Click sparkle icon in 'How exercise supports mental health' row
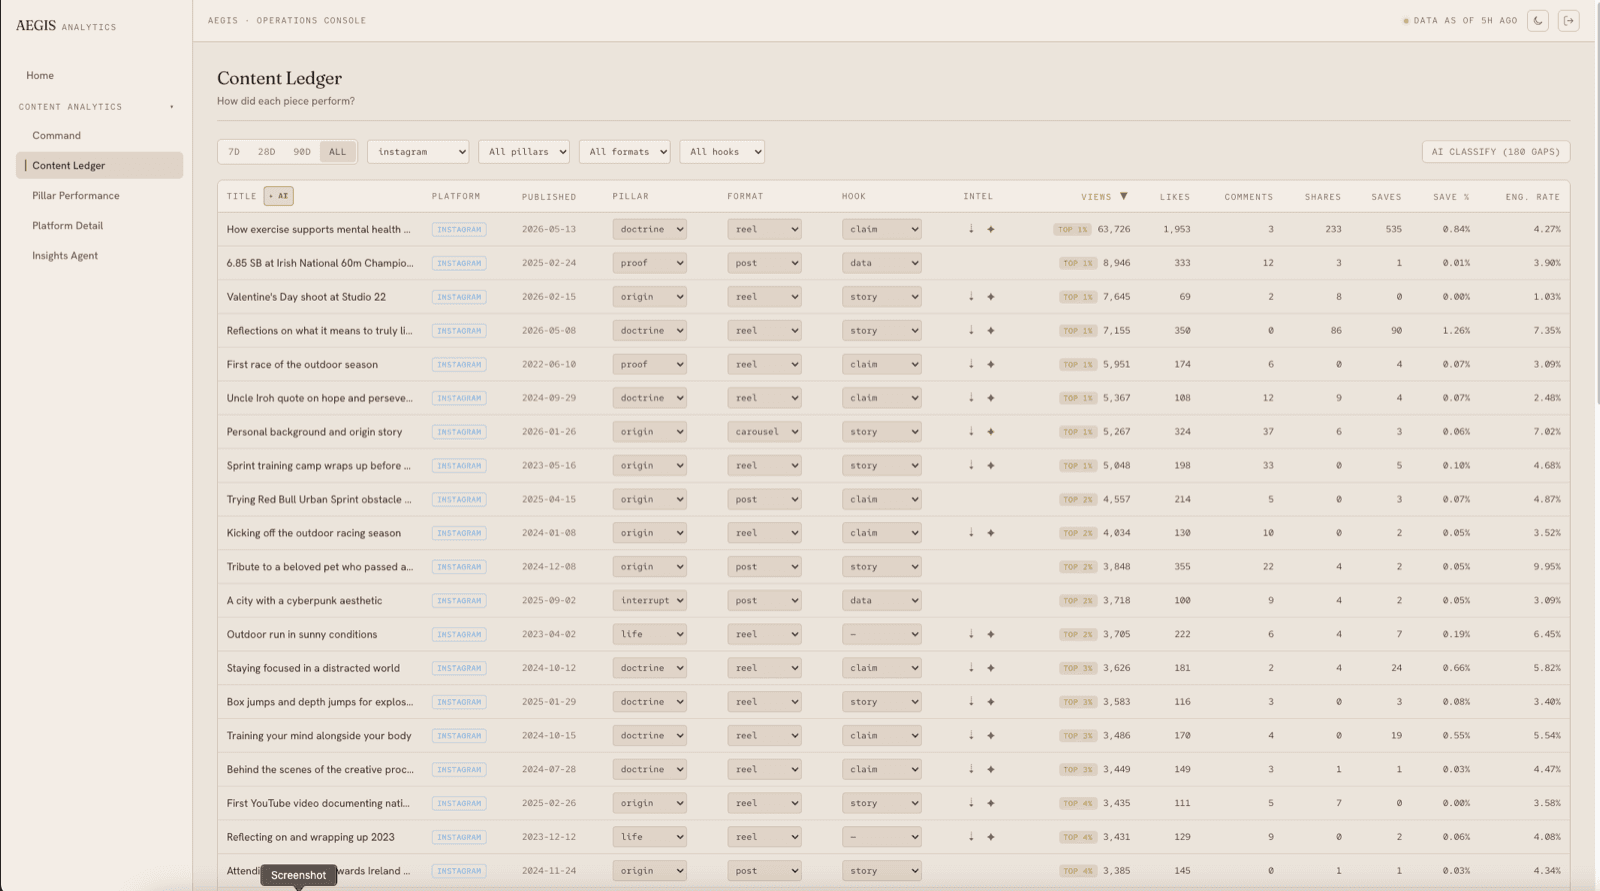 tap(991, 229)
